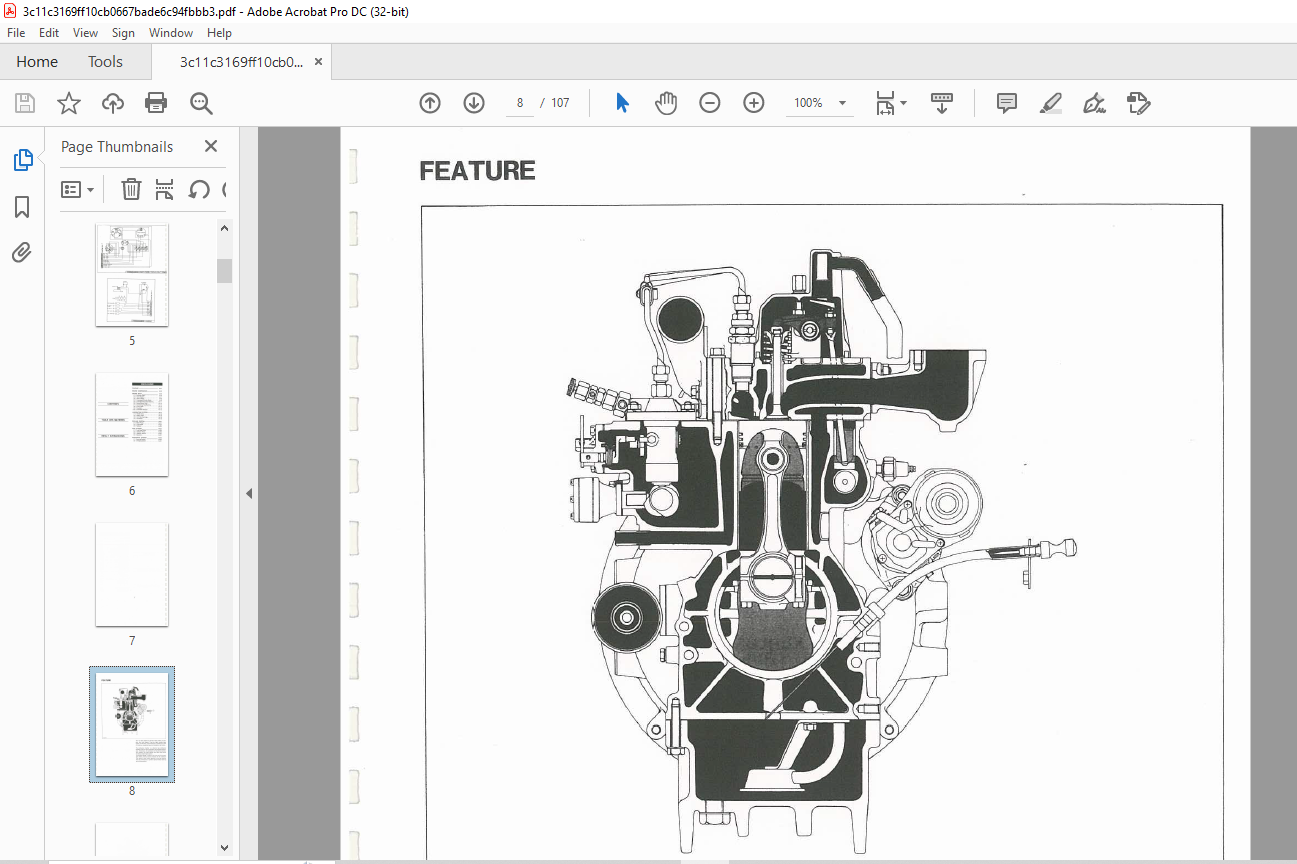Click the stamp/edit tool icon
1297x864 pixels.
tap(1138, 103)
